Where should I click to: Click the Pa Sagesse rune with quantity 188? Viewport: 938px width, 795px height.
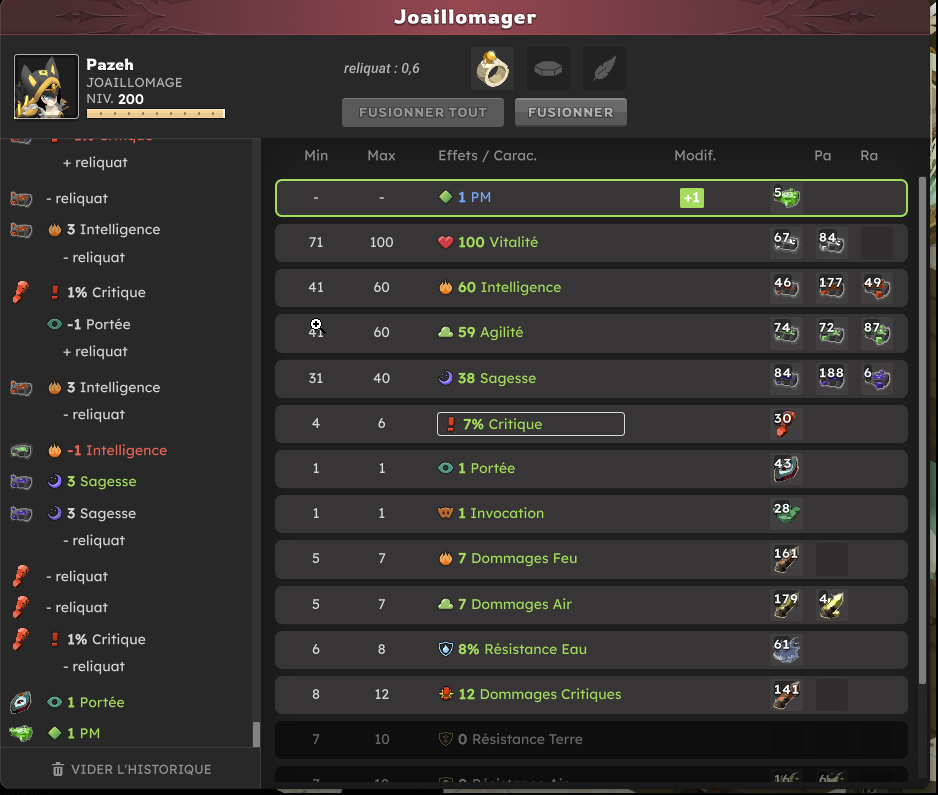pos(832,378)
